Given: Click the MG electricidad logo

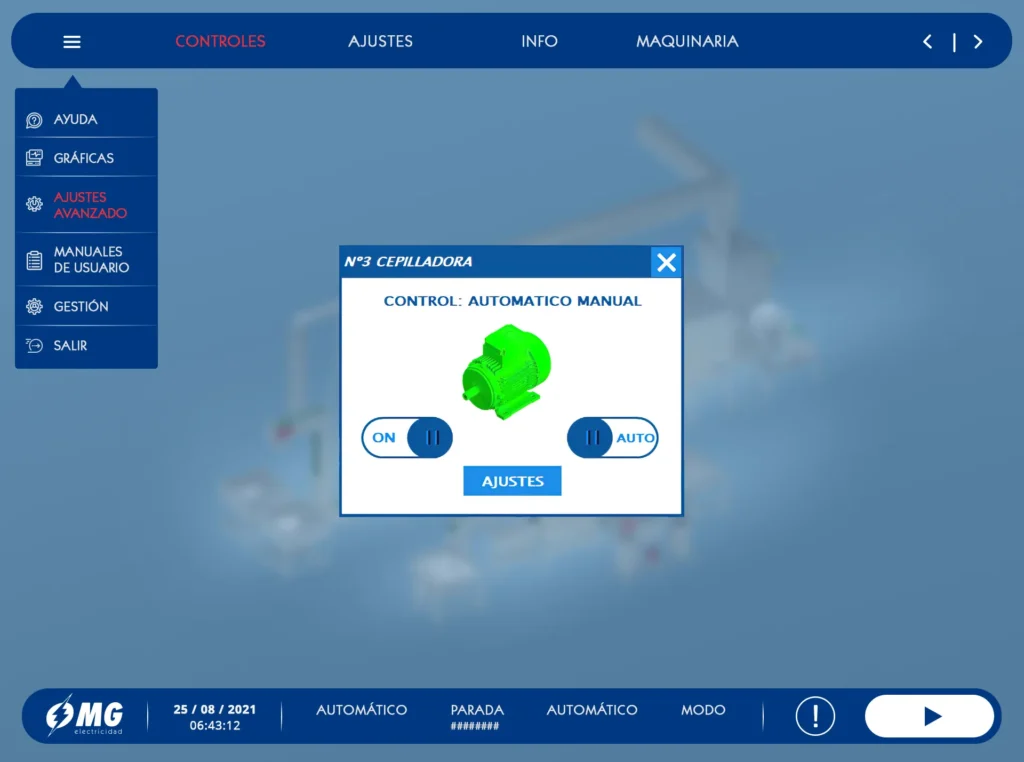Looking at the screenshot, I should tap(85, 716).
